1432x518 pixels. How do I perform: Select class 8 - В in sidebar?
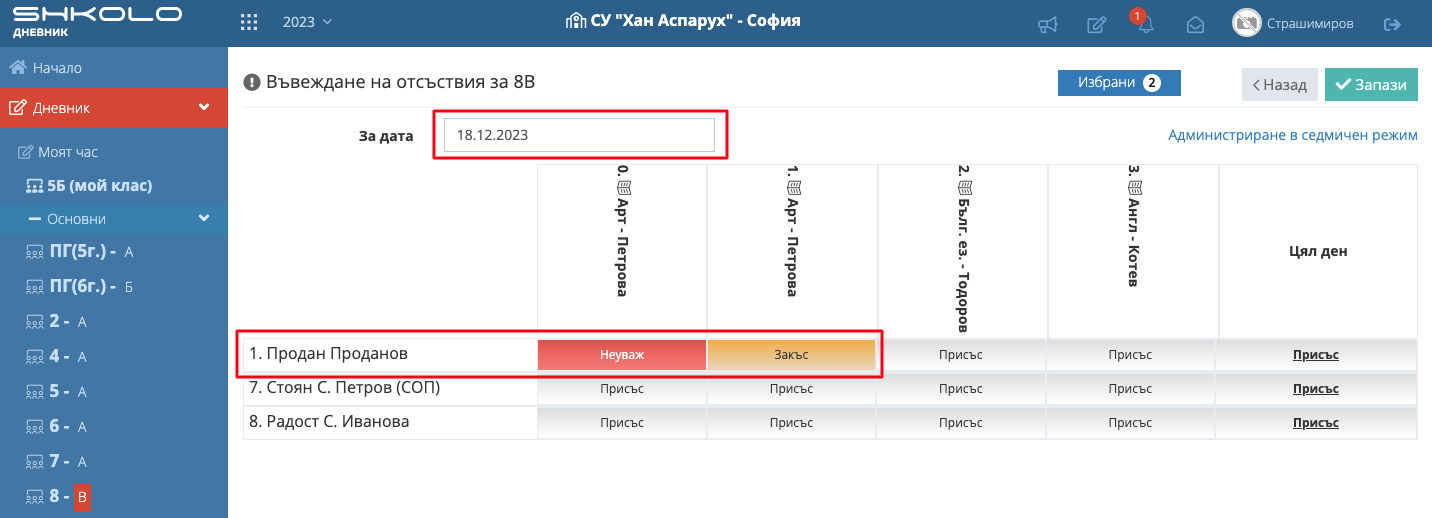[x=58, y=496]
